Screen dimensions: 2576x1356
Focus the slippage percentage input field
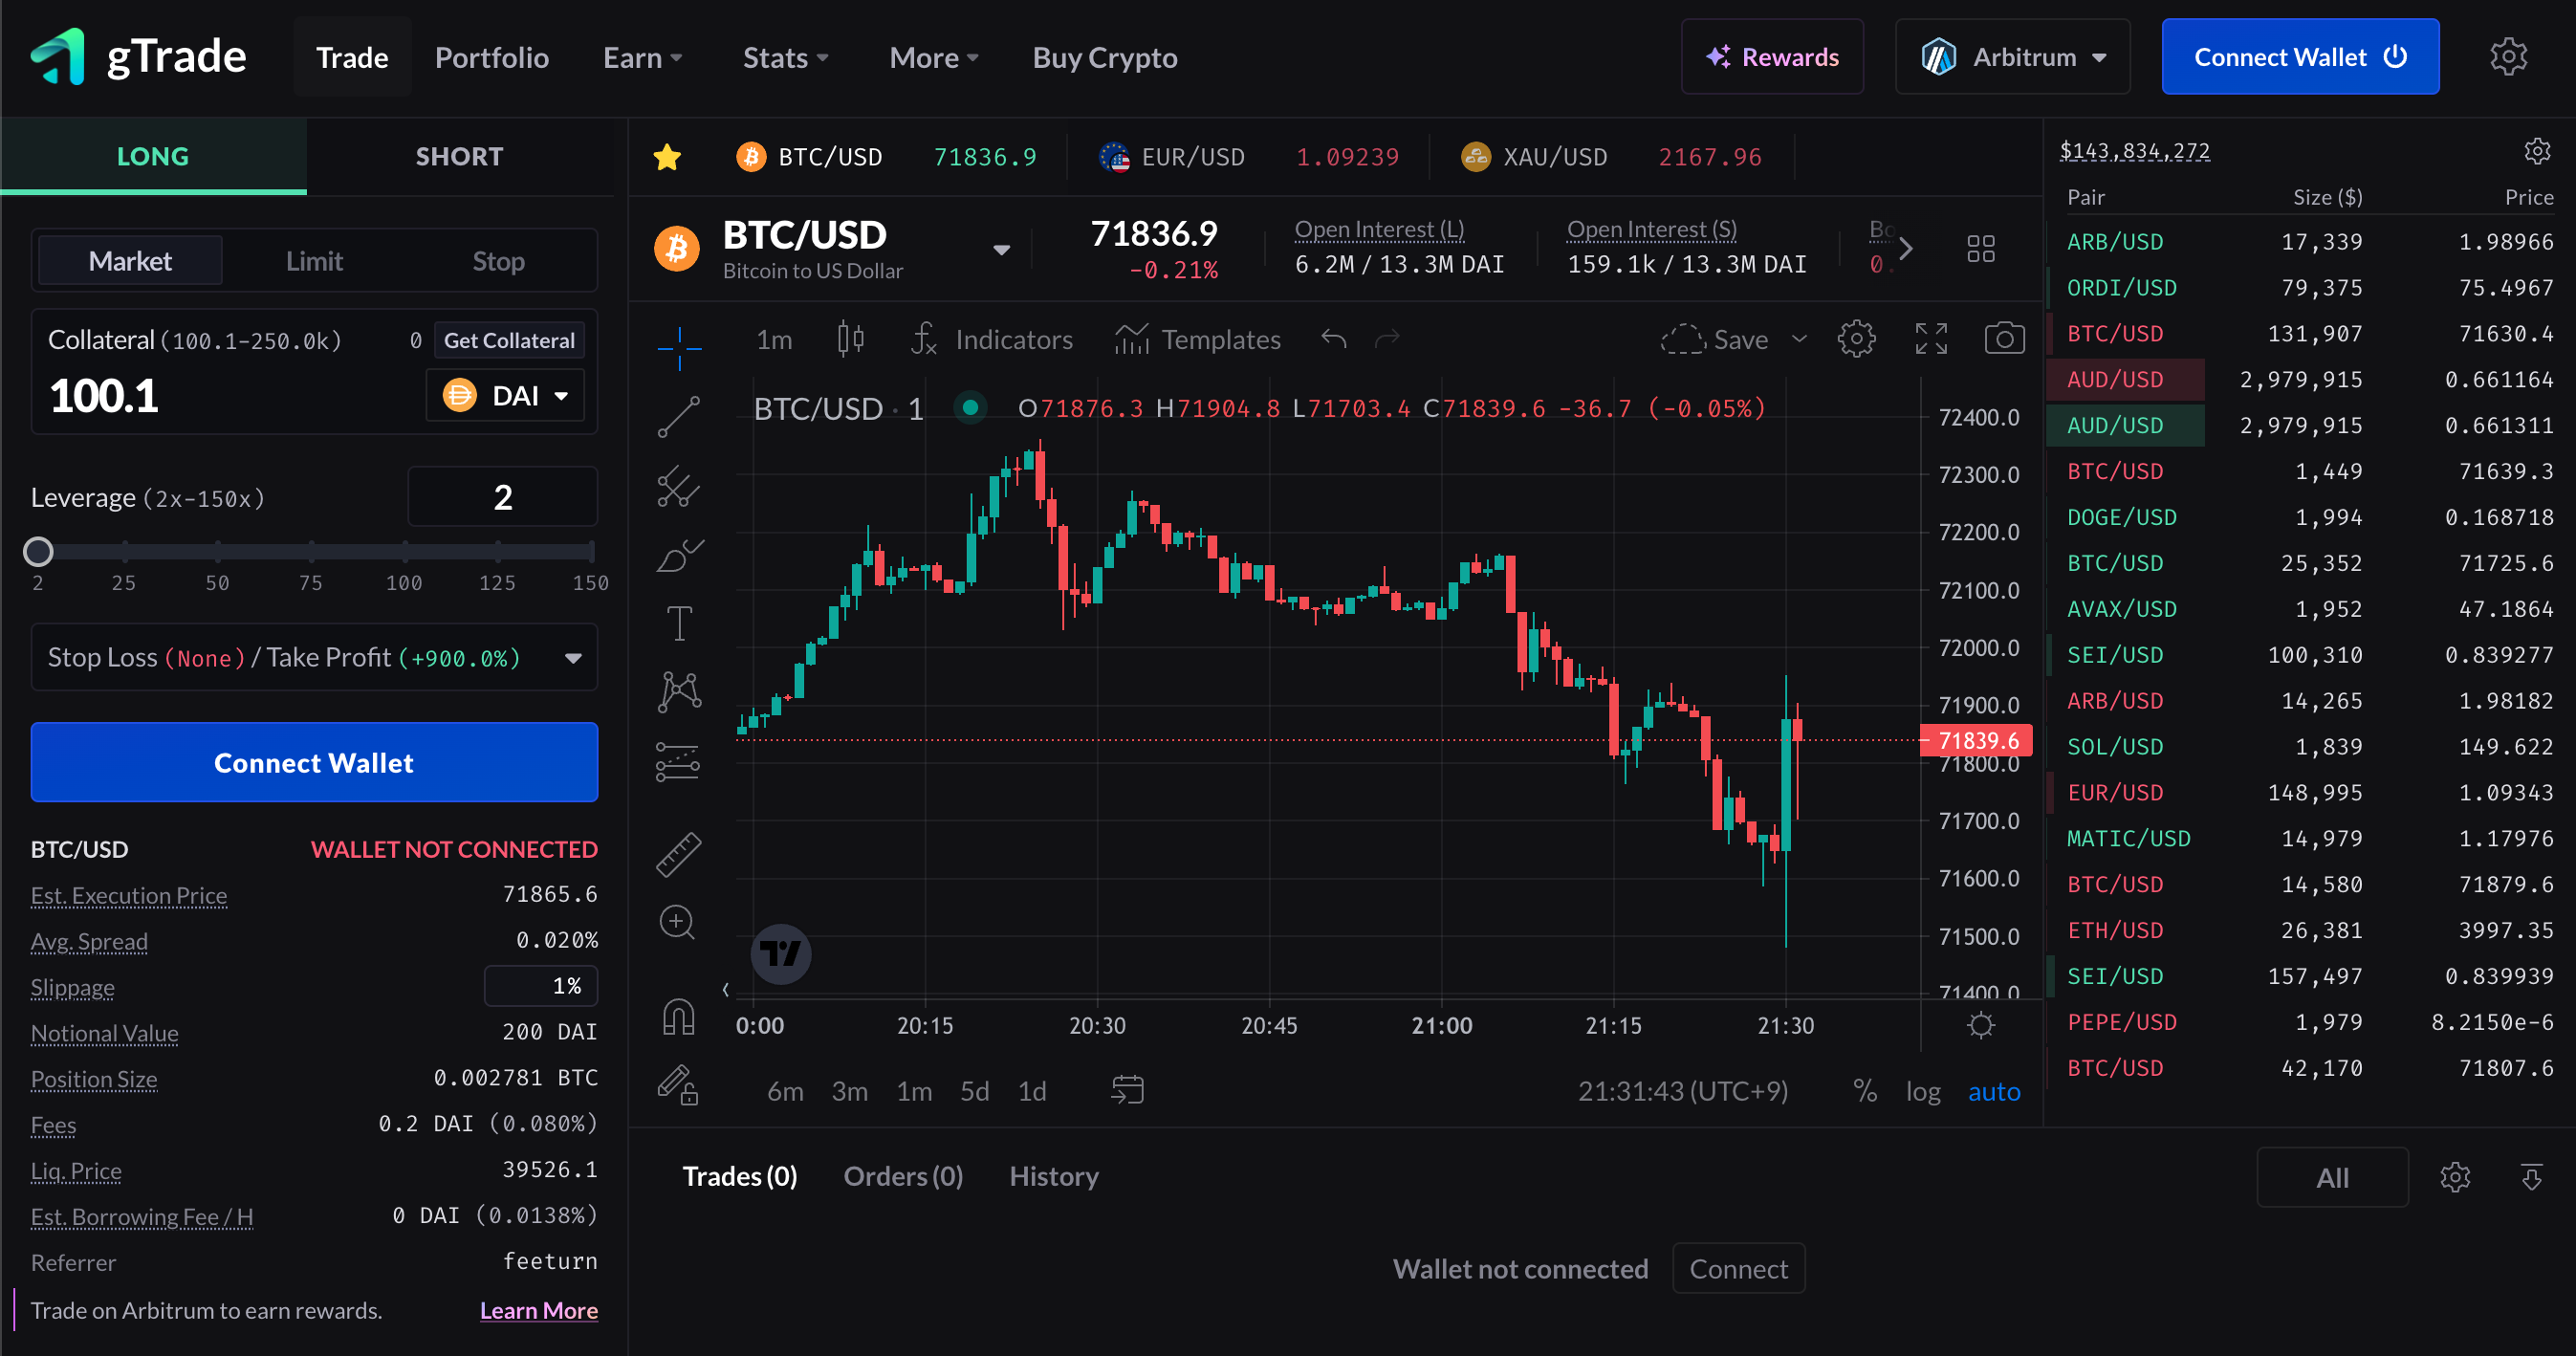(541, 986)
